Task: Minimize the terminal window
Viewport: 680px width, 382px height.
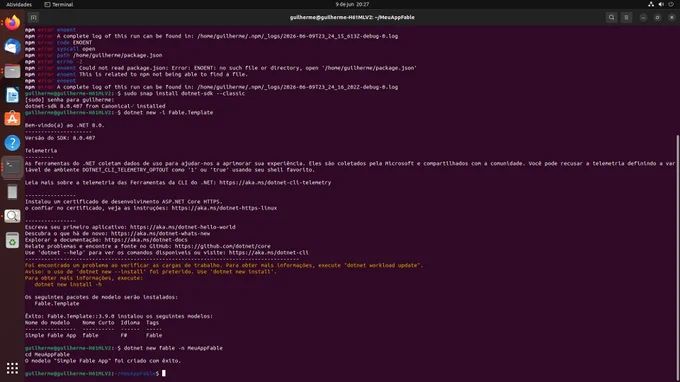Action: (643, 17)
